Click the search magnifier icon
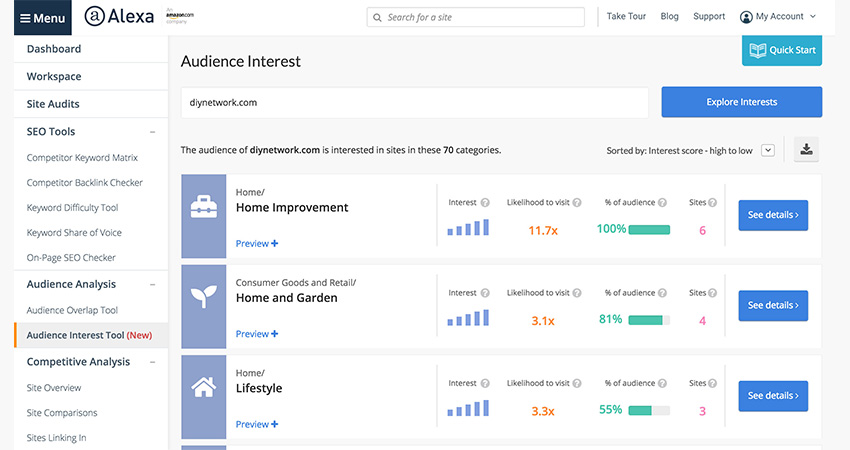Image resolution: width=850 pixels, height=450 pixels. click(377, 17)
